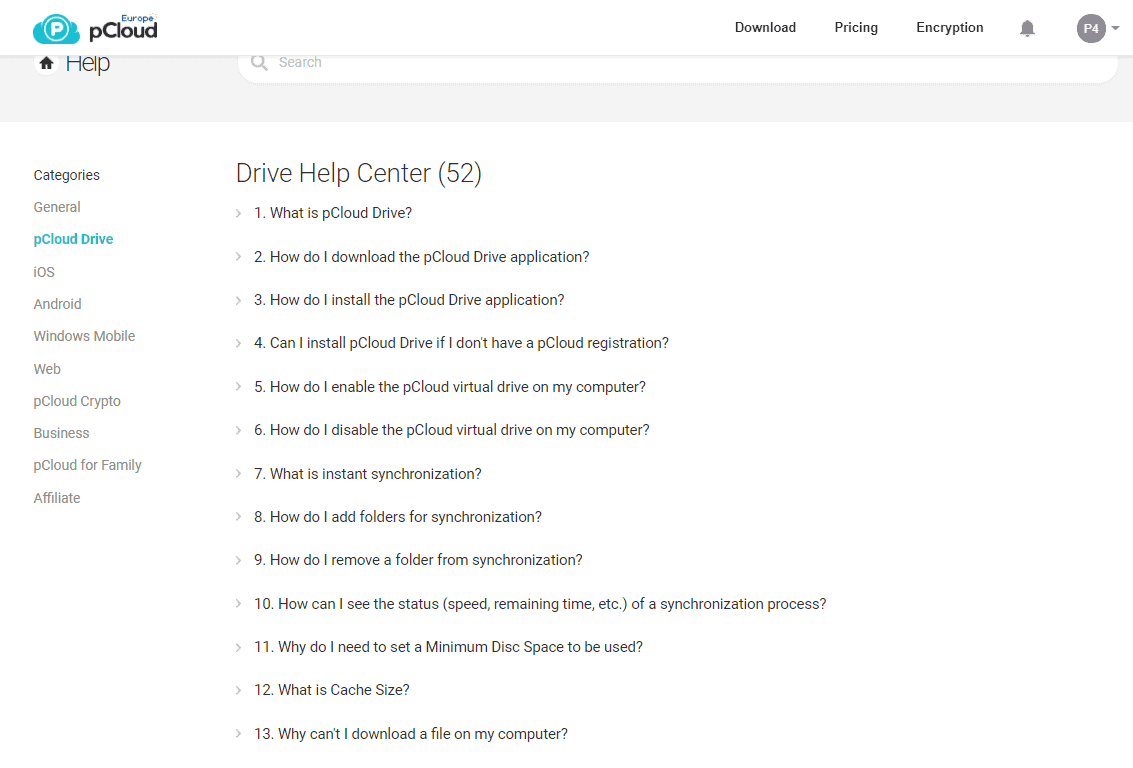Open '7. What is instant synchronization?'
Image resolution: width=1133 pixels, height=768 pixels.
tap(367, 474)
